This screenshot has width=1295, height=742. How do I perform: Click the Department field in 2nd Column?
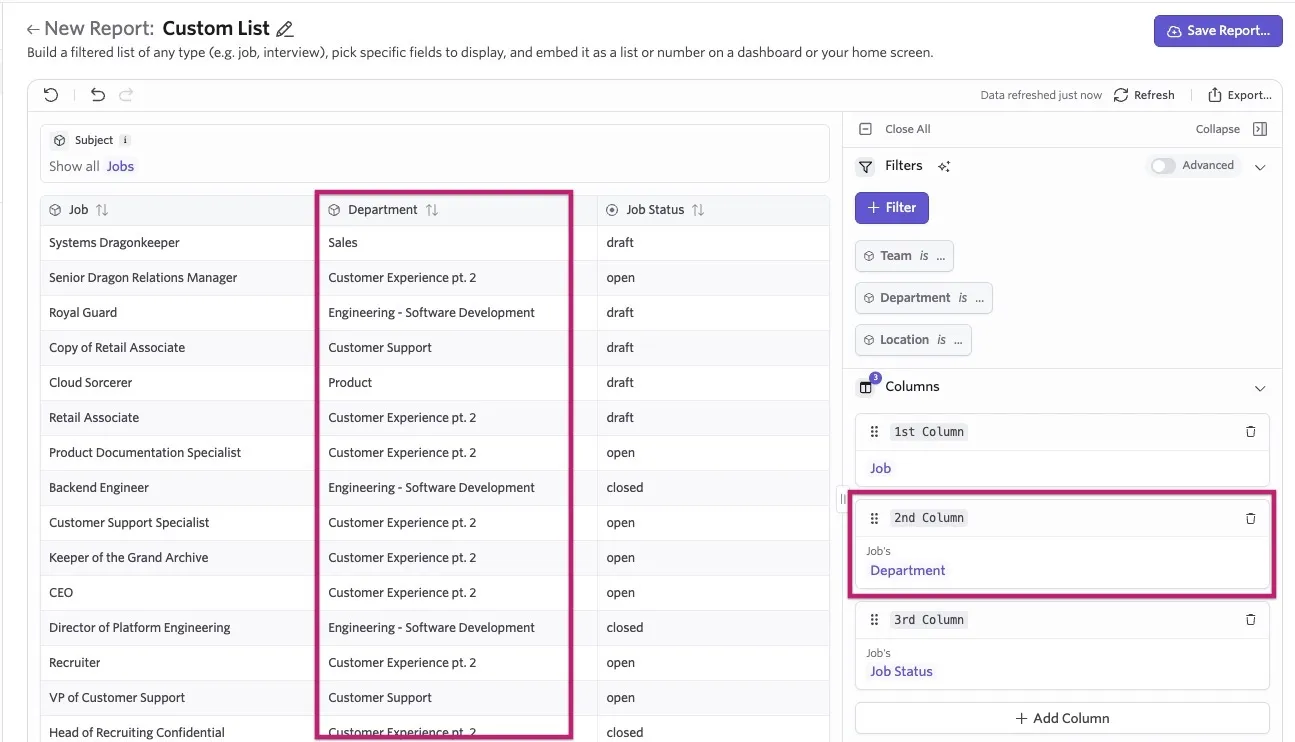point(908,570)
